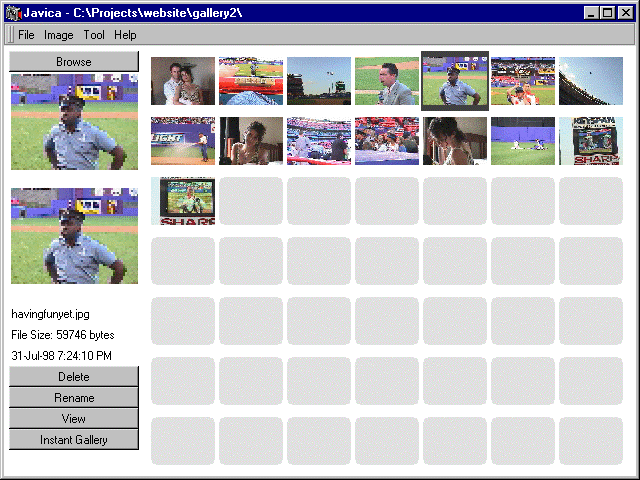
Task: Select the highlighted umpire thumbnail
Action: (x=455, y=81)
